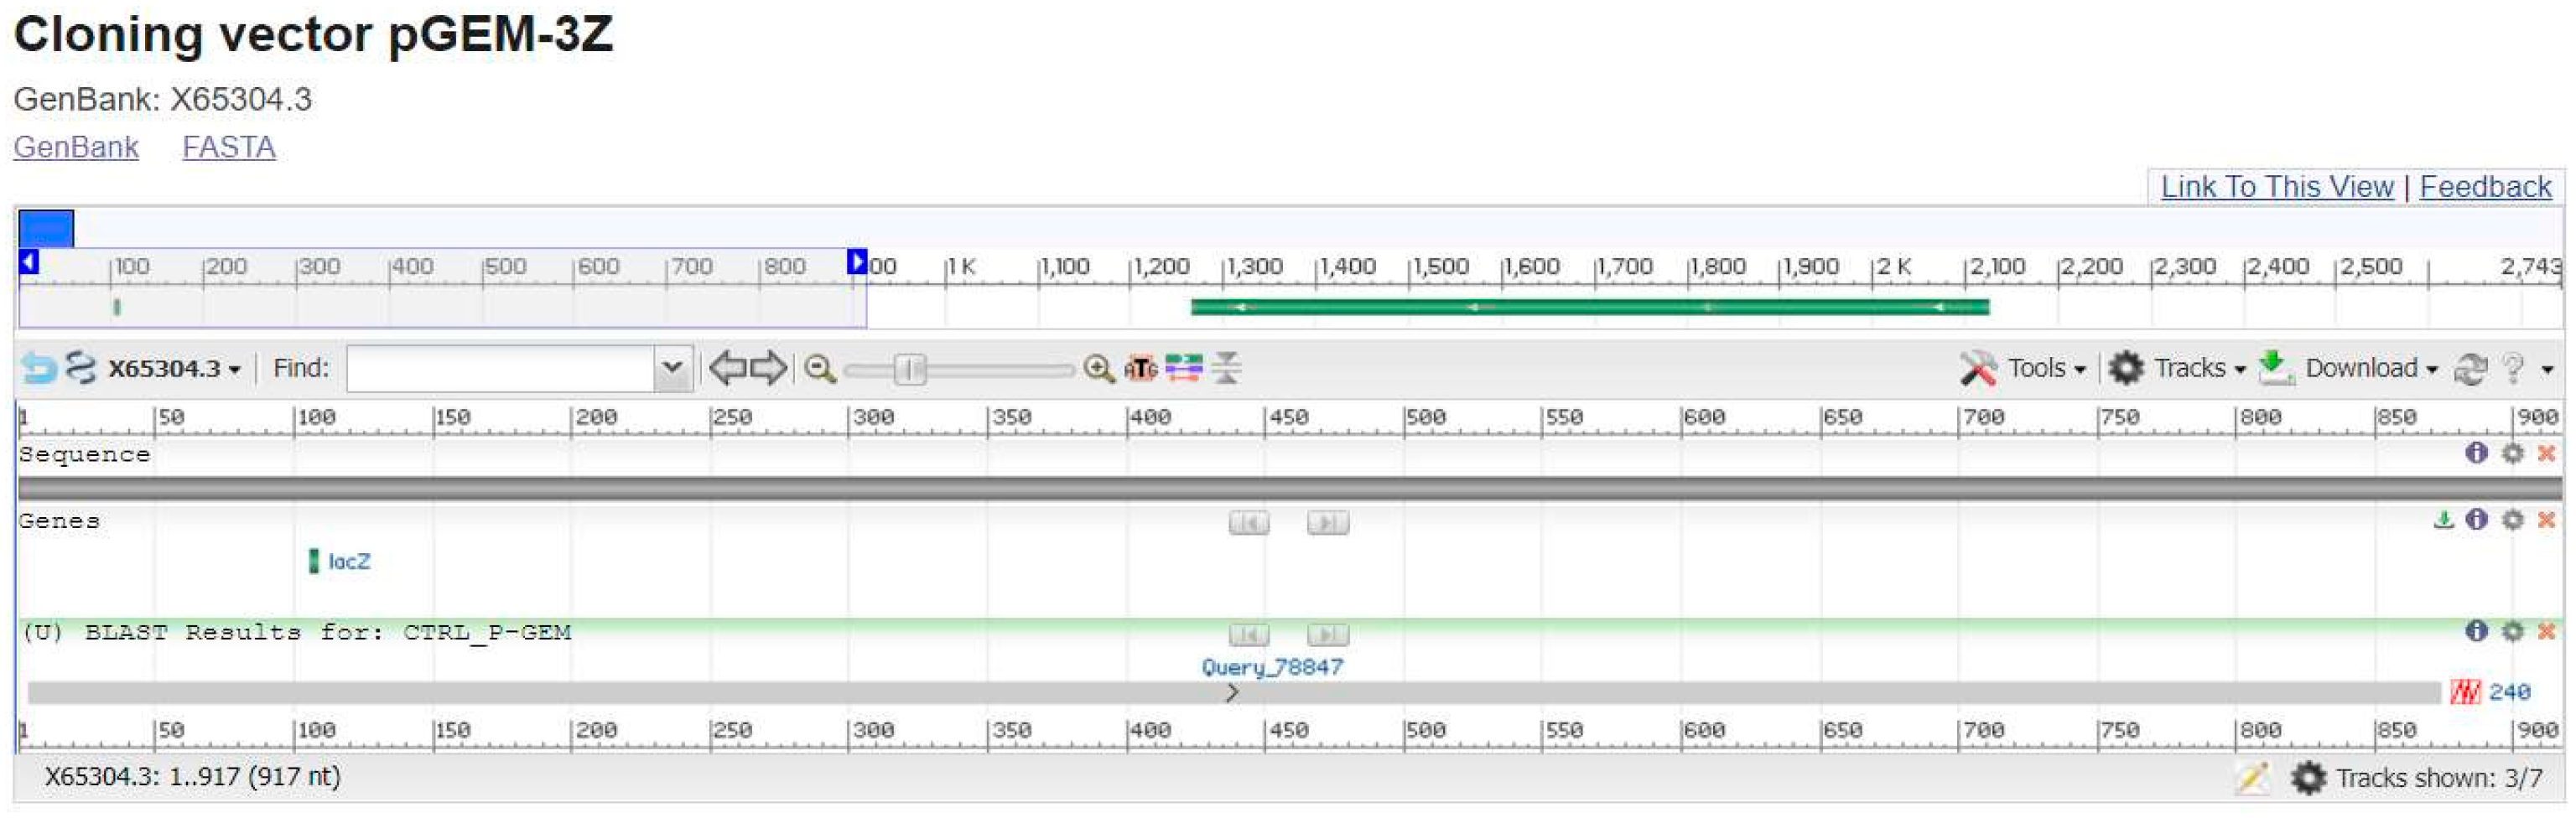Open the help question mark icon
This screenshot has width=2576, height=818.
[x=2513, y=369]
